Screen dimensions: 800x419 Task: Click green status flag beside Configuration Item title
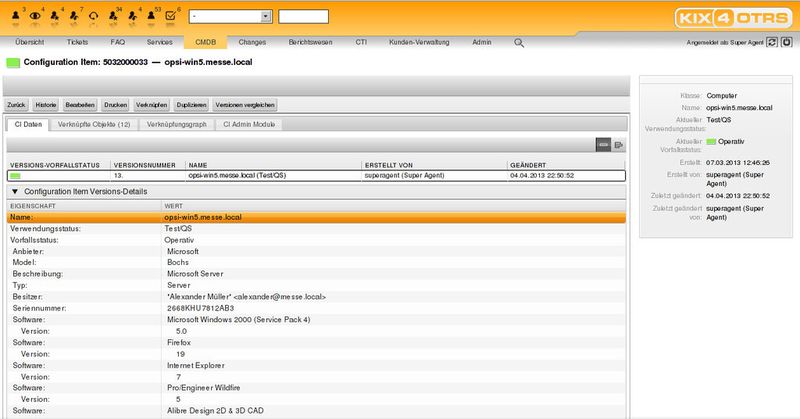pos(13,63)
